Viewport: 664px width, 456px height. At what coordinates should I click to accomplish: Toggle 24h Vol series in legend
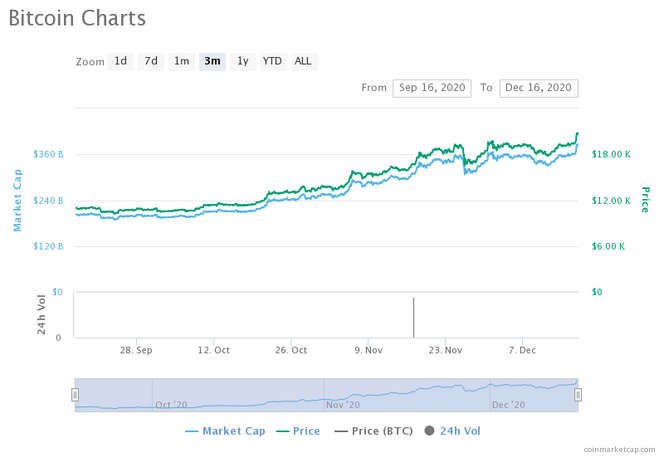pyautogui.click(x=452, y=431)
